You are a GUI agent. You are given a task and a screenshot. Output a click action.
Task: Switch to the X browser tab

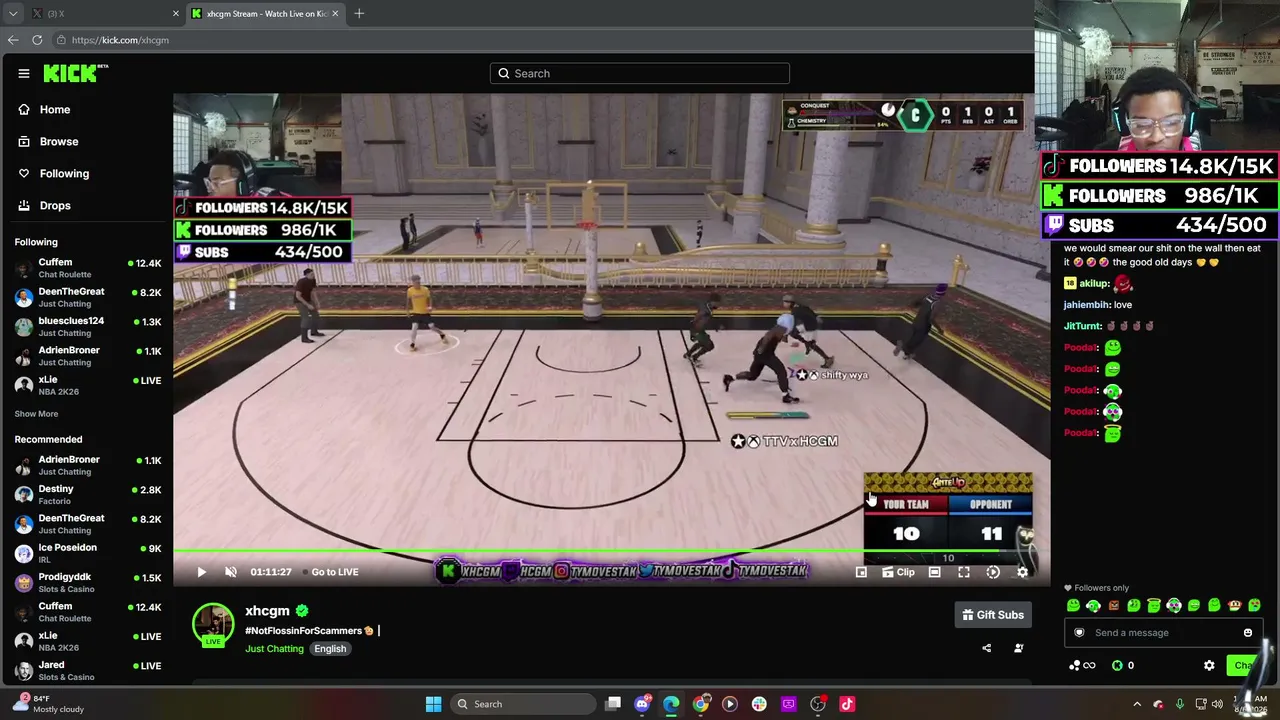pos(102,14)
